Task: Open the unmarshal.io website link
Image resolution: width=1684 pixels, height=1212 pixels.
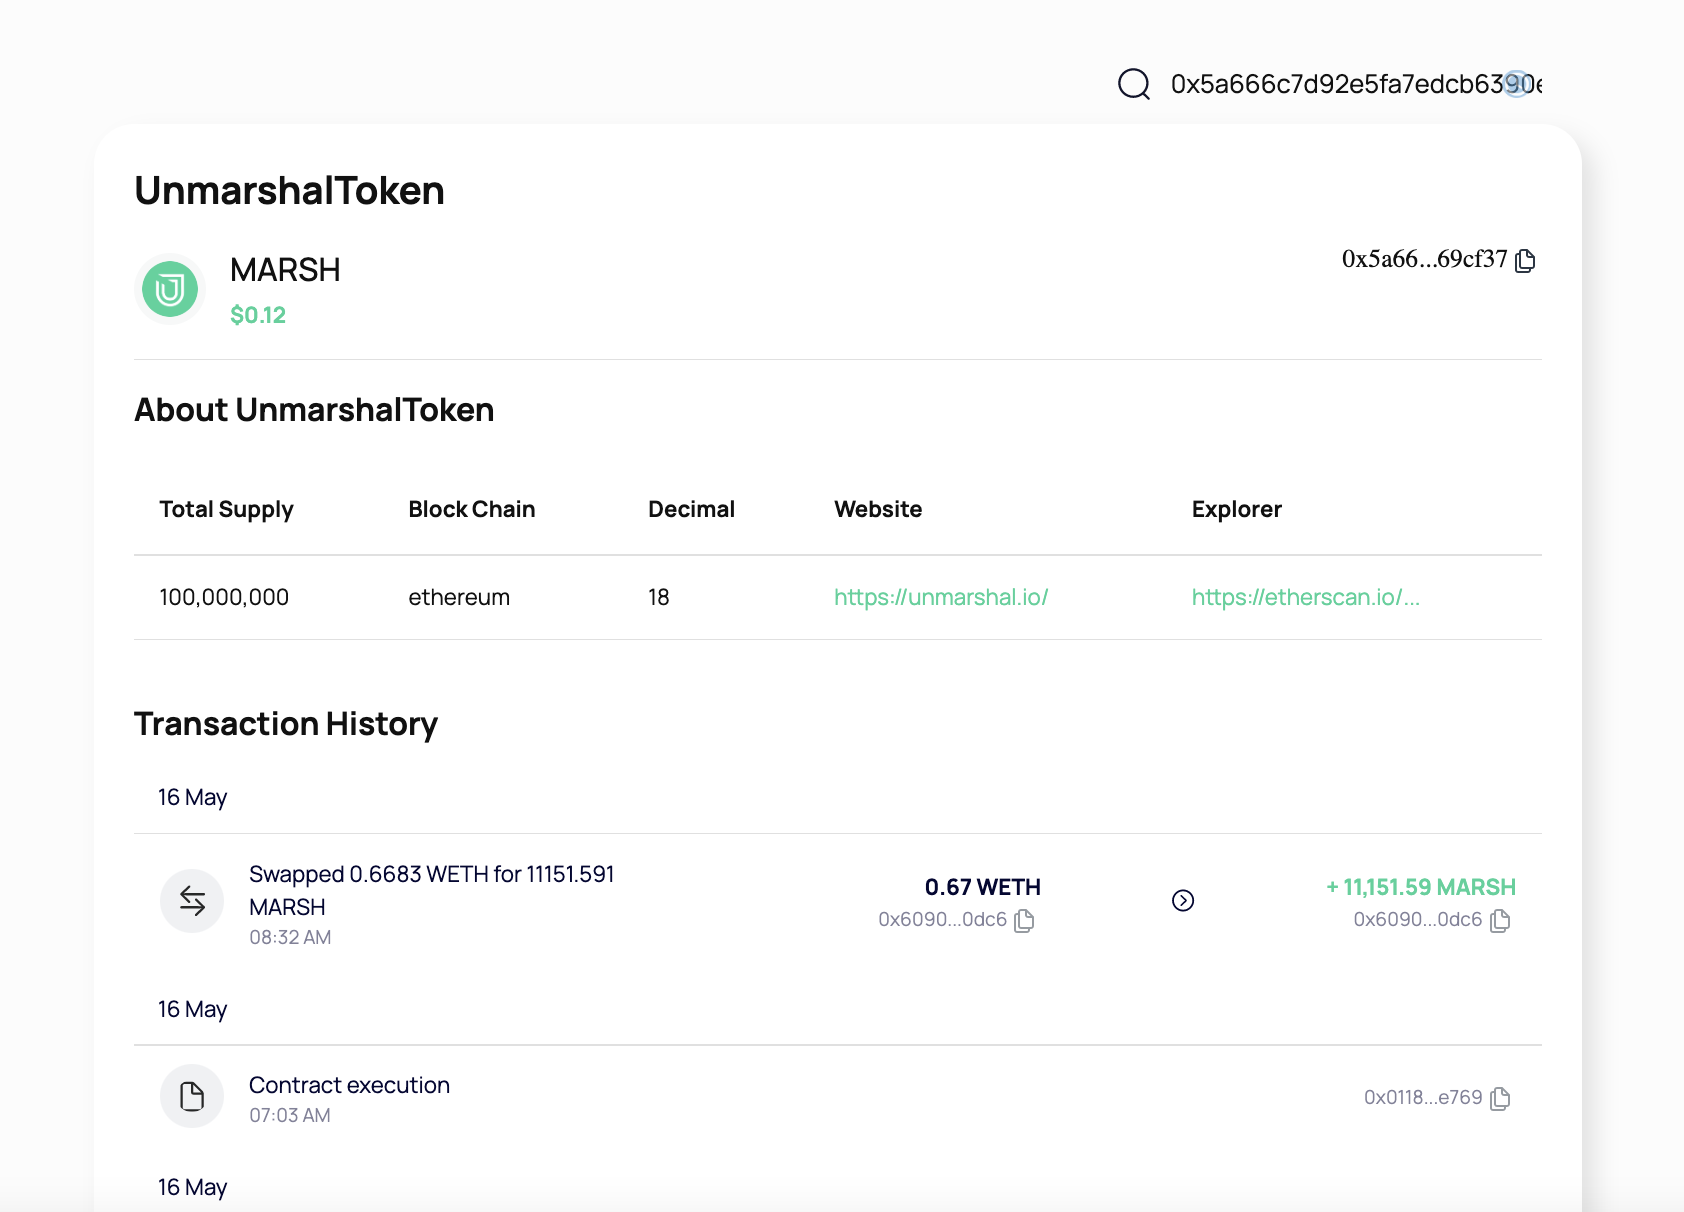Action: [941, 597]
